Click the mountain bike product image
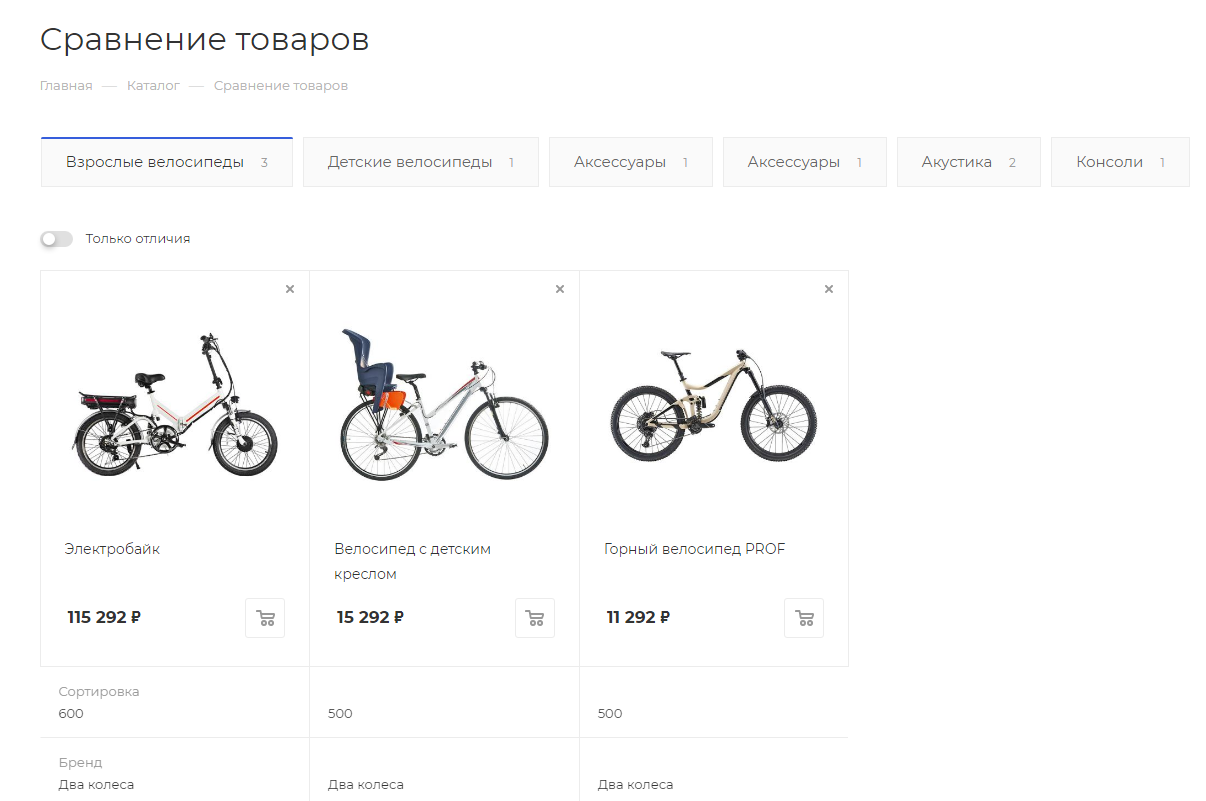 coord(714,404)
